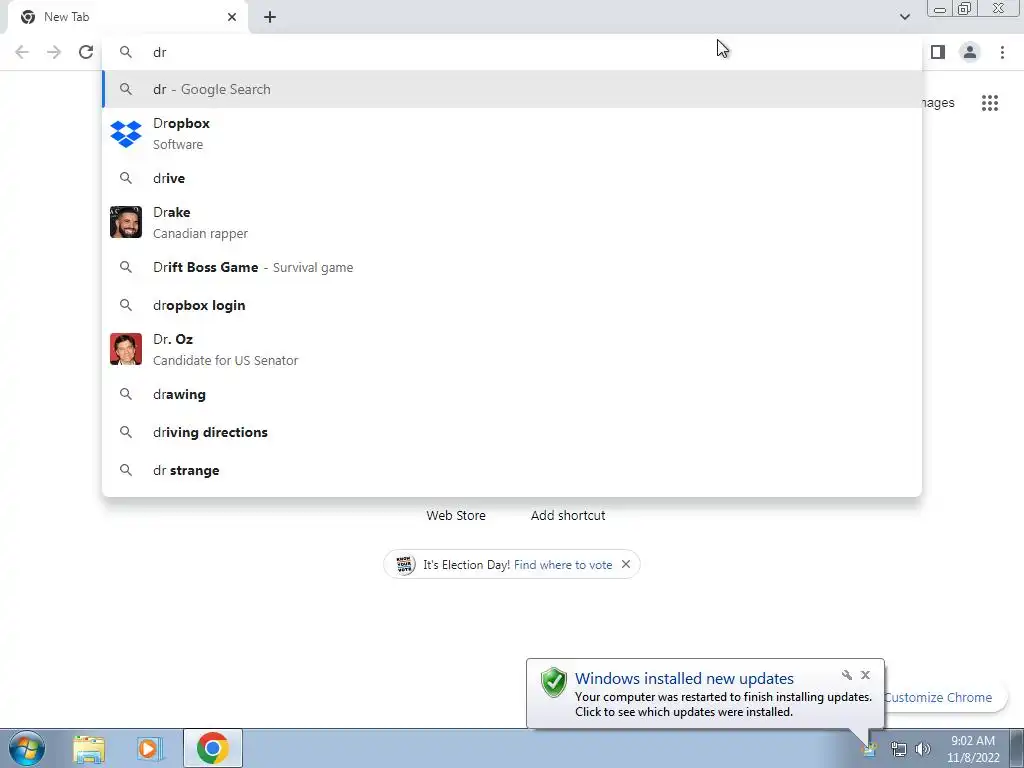
Task: Select the New Tab tab
Action: pyautogui.click(x=127, y=17)
